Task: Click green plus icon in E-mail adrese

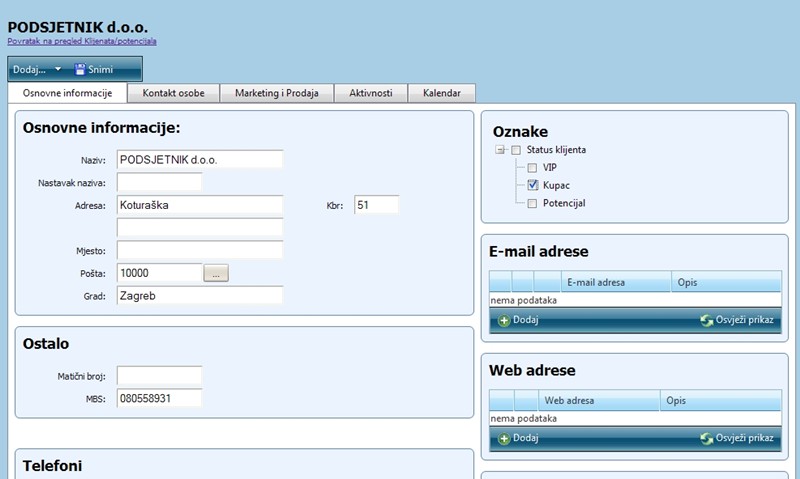Action: pos(504,320)
